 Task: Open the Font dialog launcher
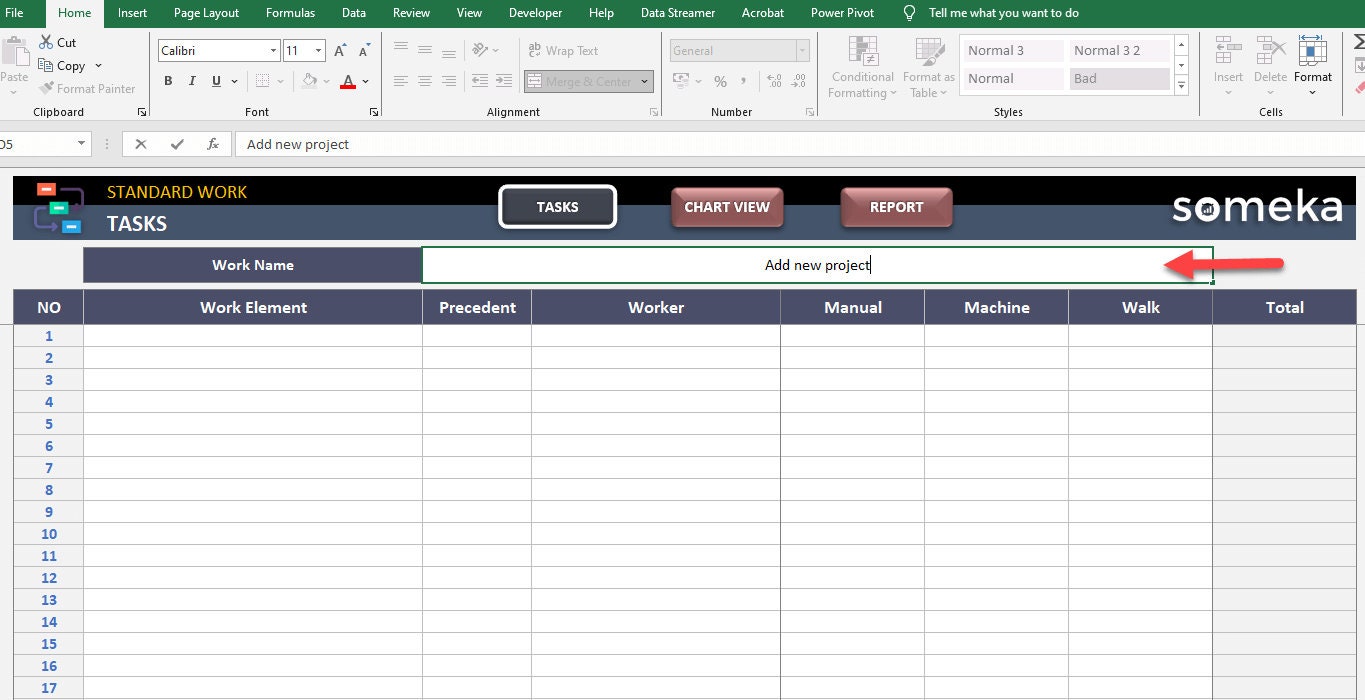pyautogui.click(x=374, y=112)
